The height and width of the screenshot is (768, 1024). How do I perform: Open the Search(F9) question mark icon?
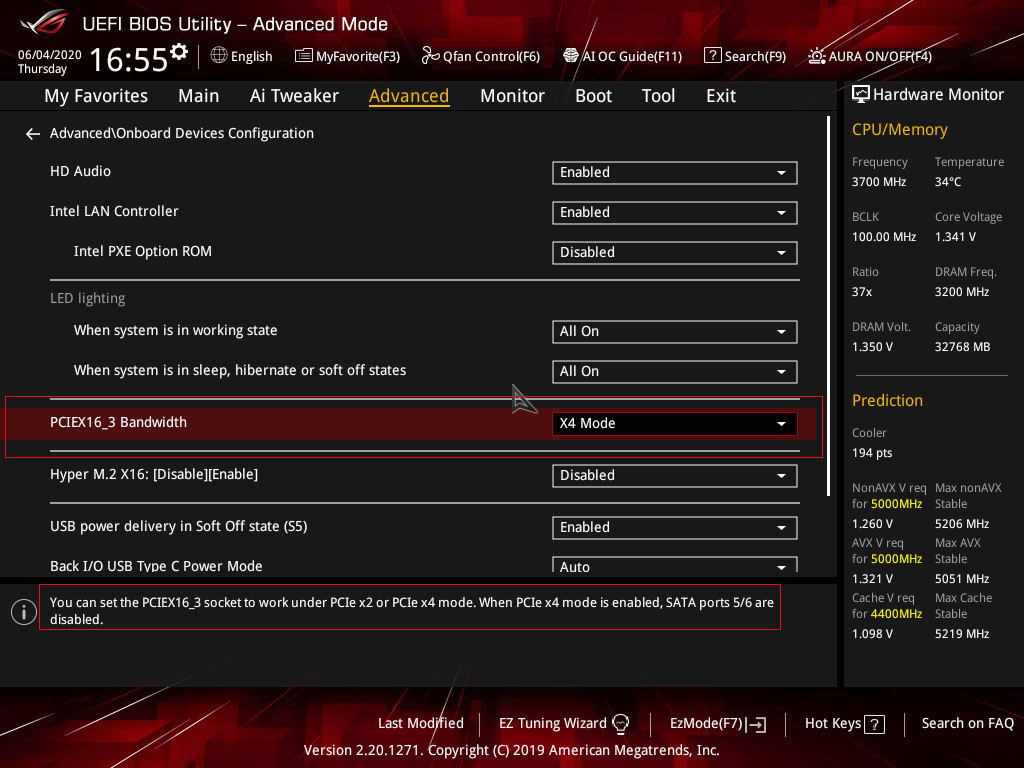[x=712, y=56]
